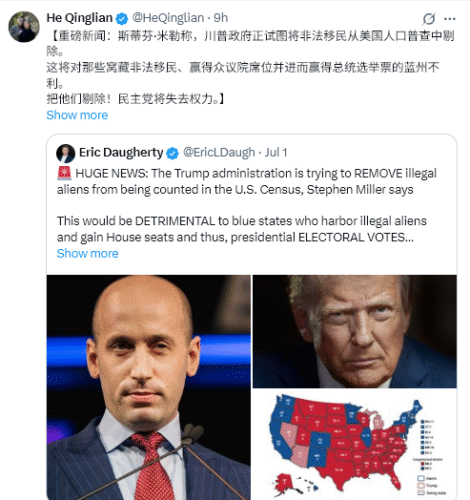Viewport: 470px width, 500px height.
Task: Open the Trump portrait photo
Action: (355, 331)
